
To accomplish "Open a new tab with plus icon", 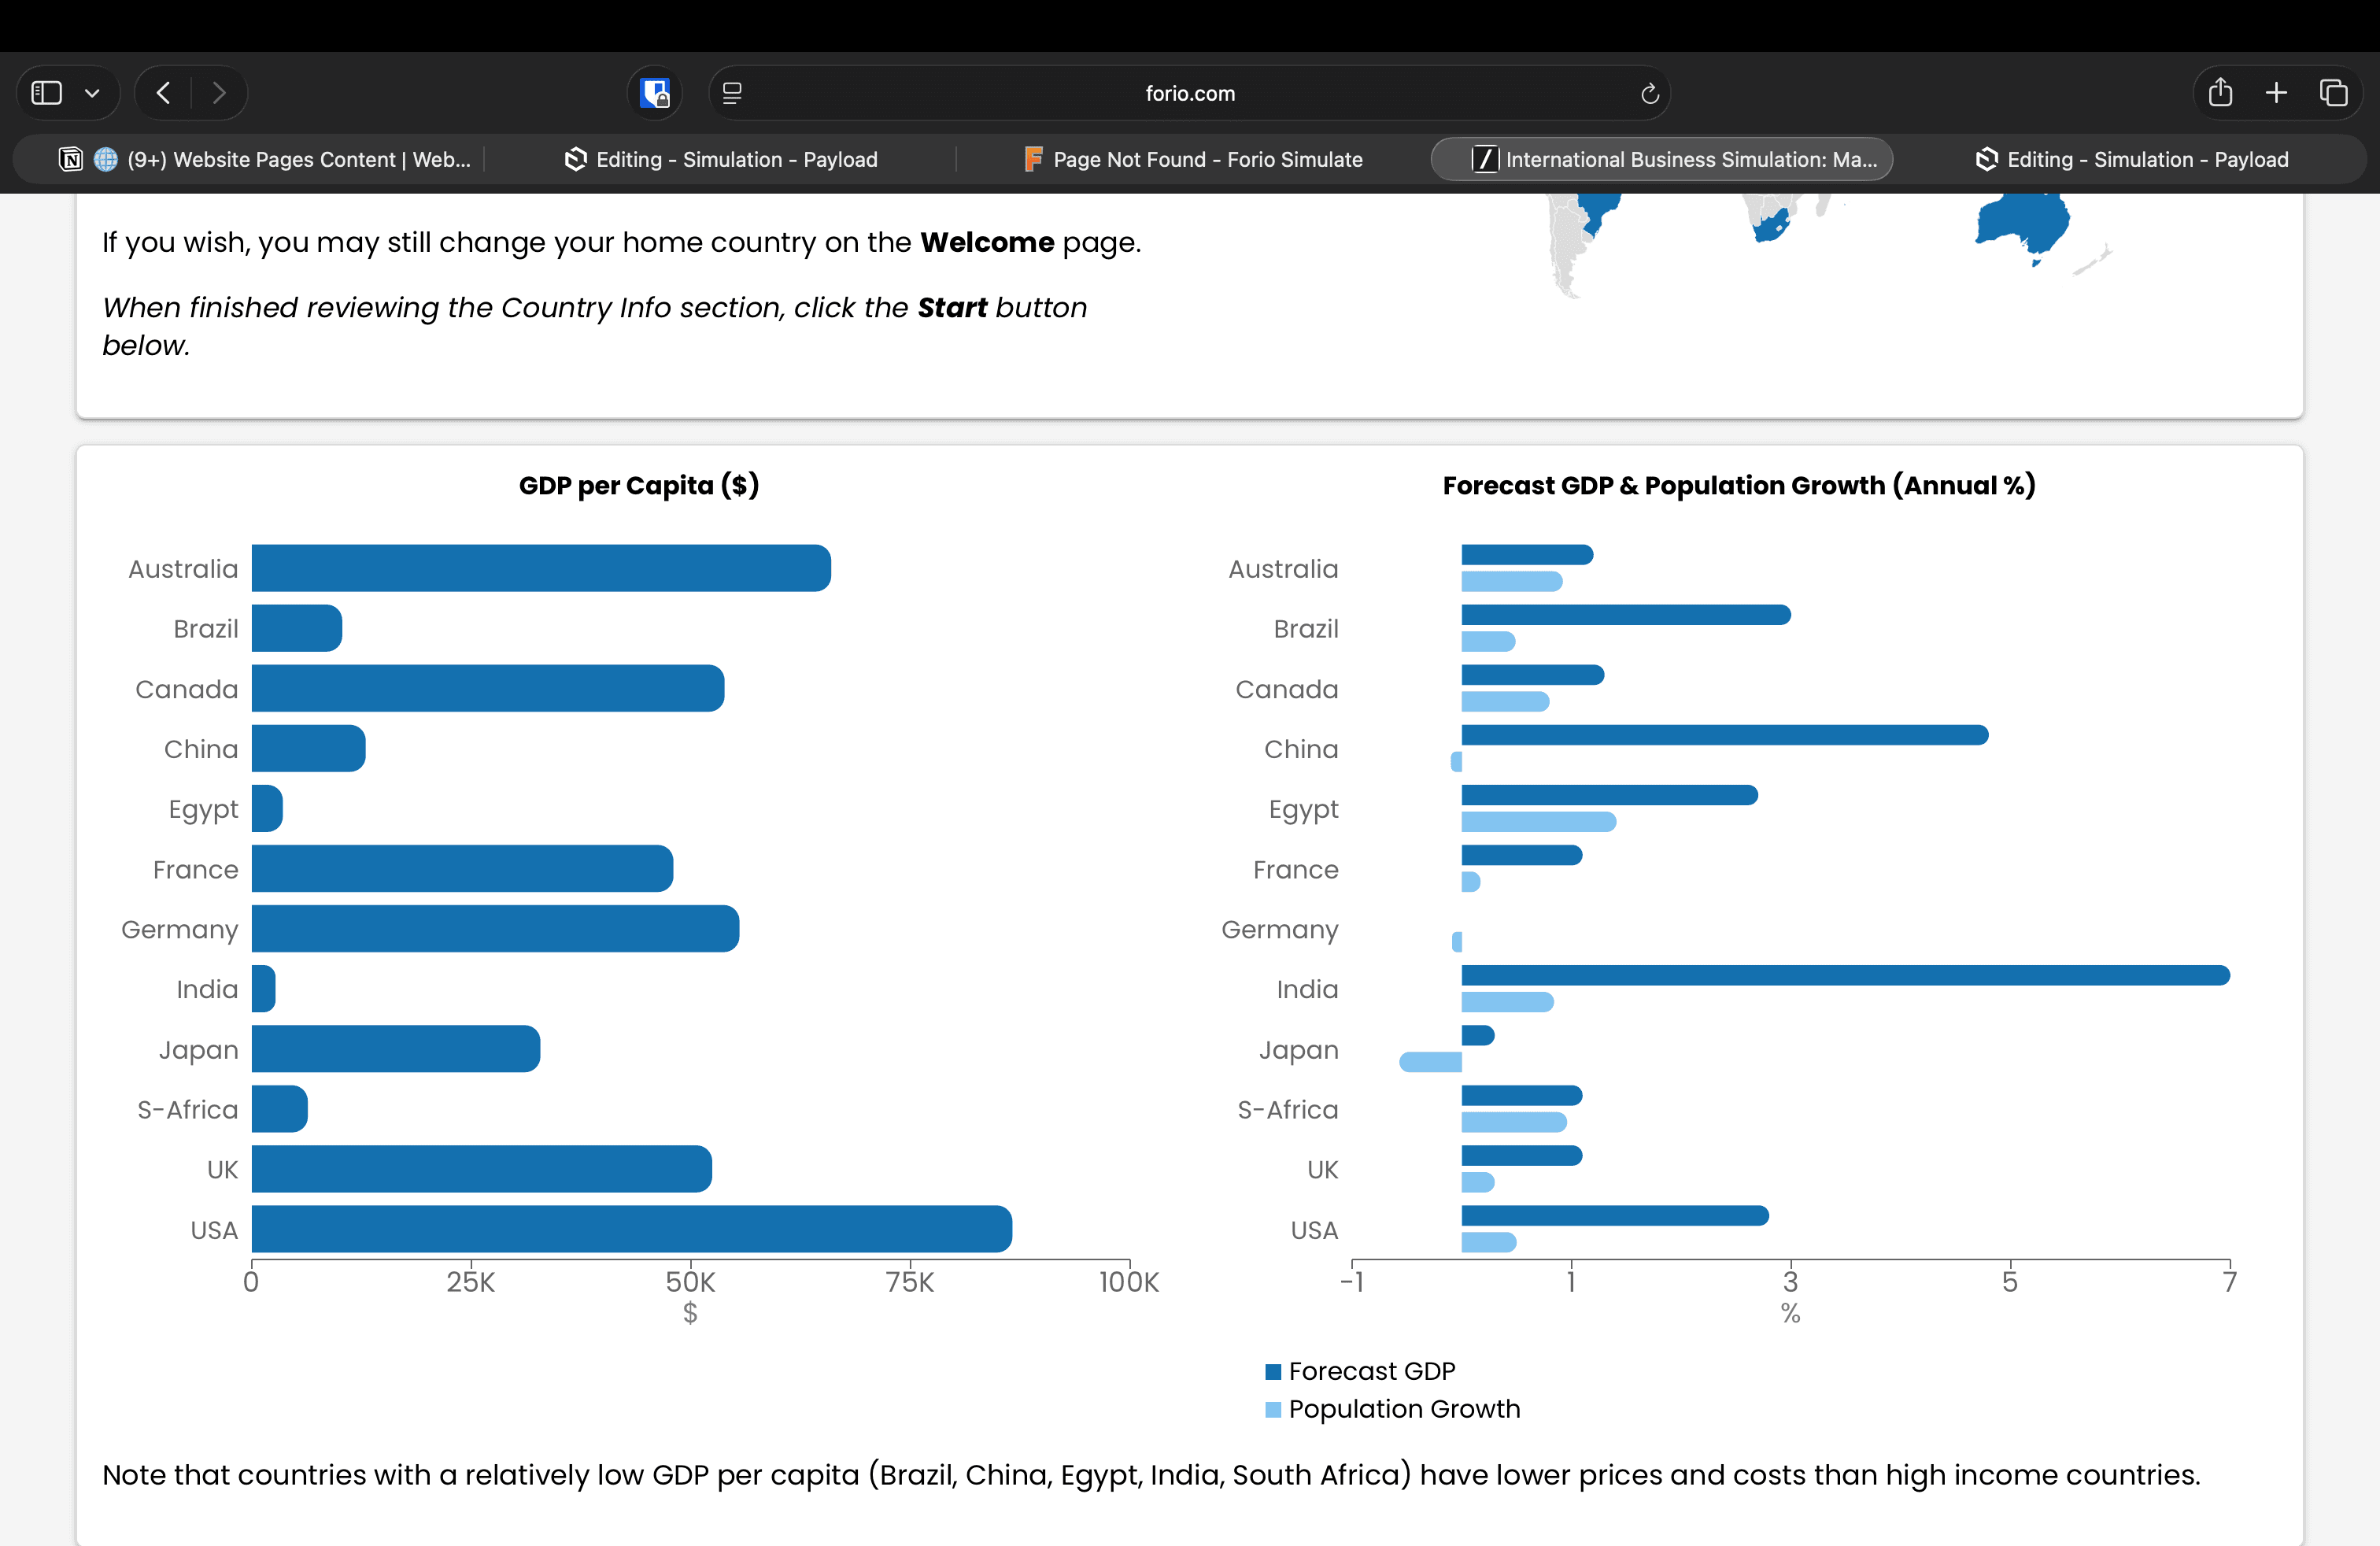I will pos(2276,93).
